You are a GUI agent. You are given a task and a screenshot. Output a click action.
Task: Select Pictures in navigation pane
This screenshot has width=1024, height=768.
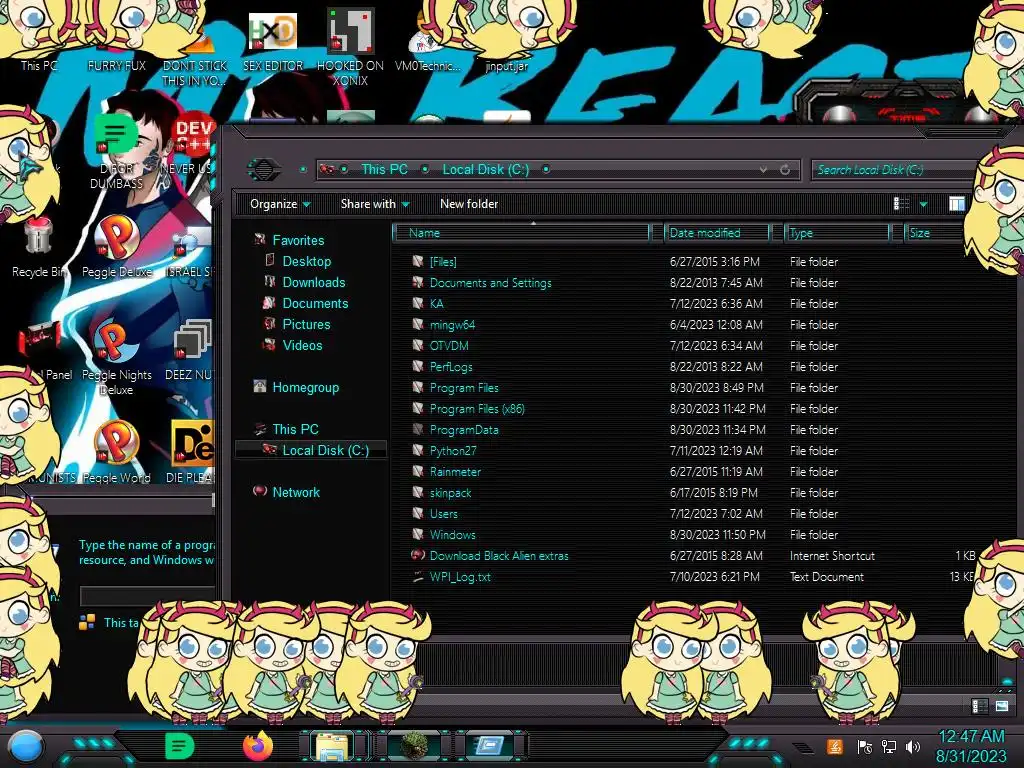coord(306,324)
